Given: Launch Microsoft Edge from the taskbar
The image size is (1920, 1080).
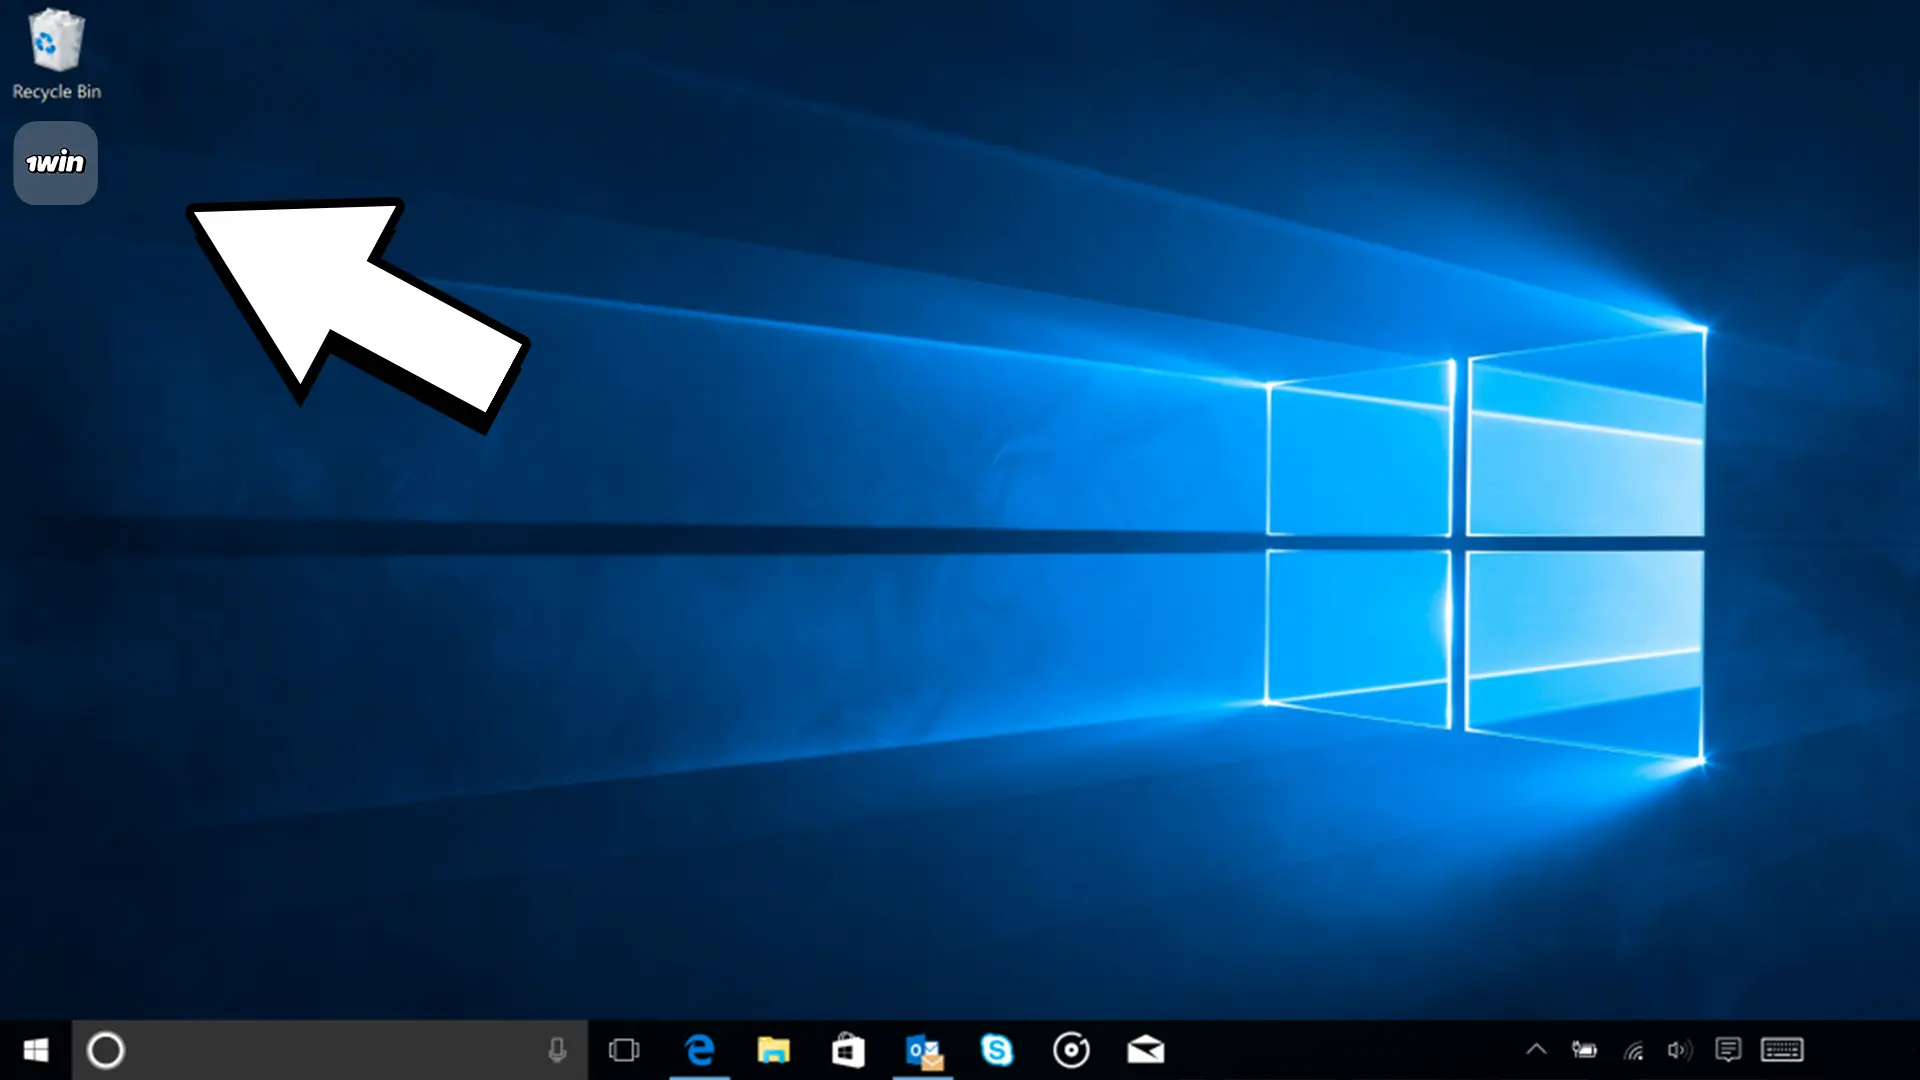Looking at the screenshot, I should click(x=700, y=1050).
